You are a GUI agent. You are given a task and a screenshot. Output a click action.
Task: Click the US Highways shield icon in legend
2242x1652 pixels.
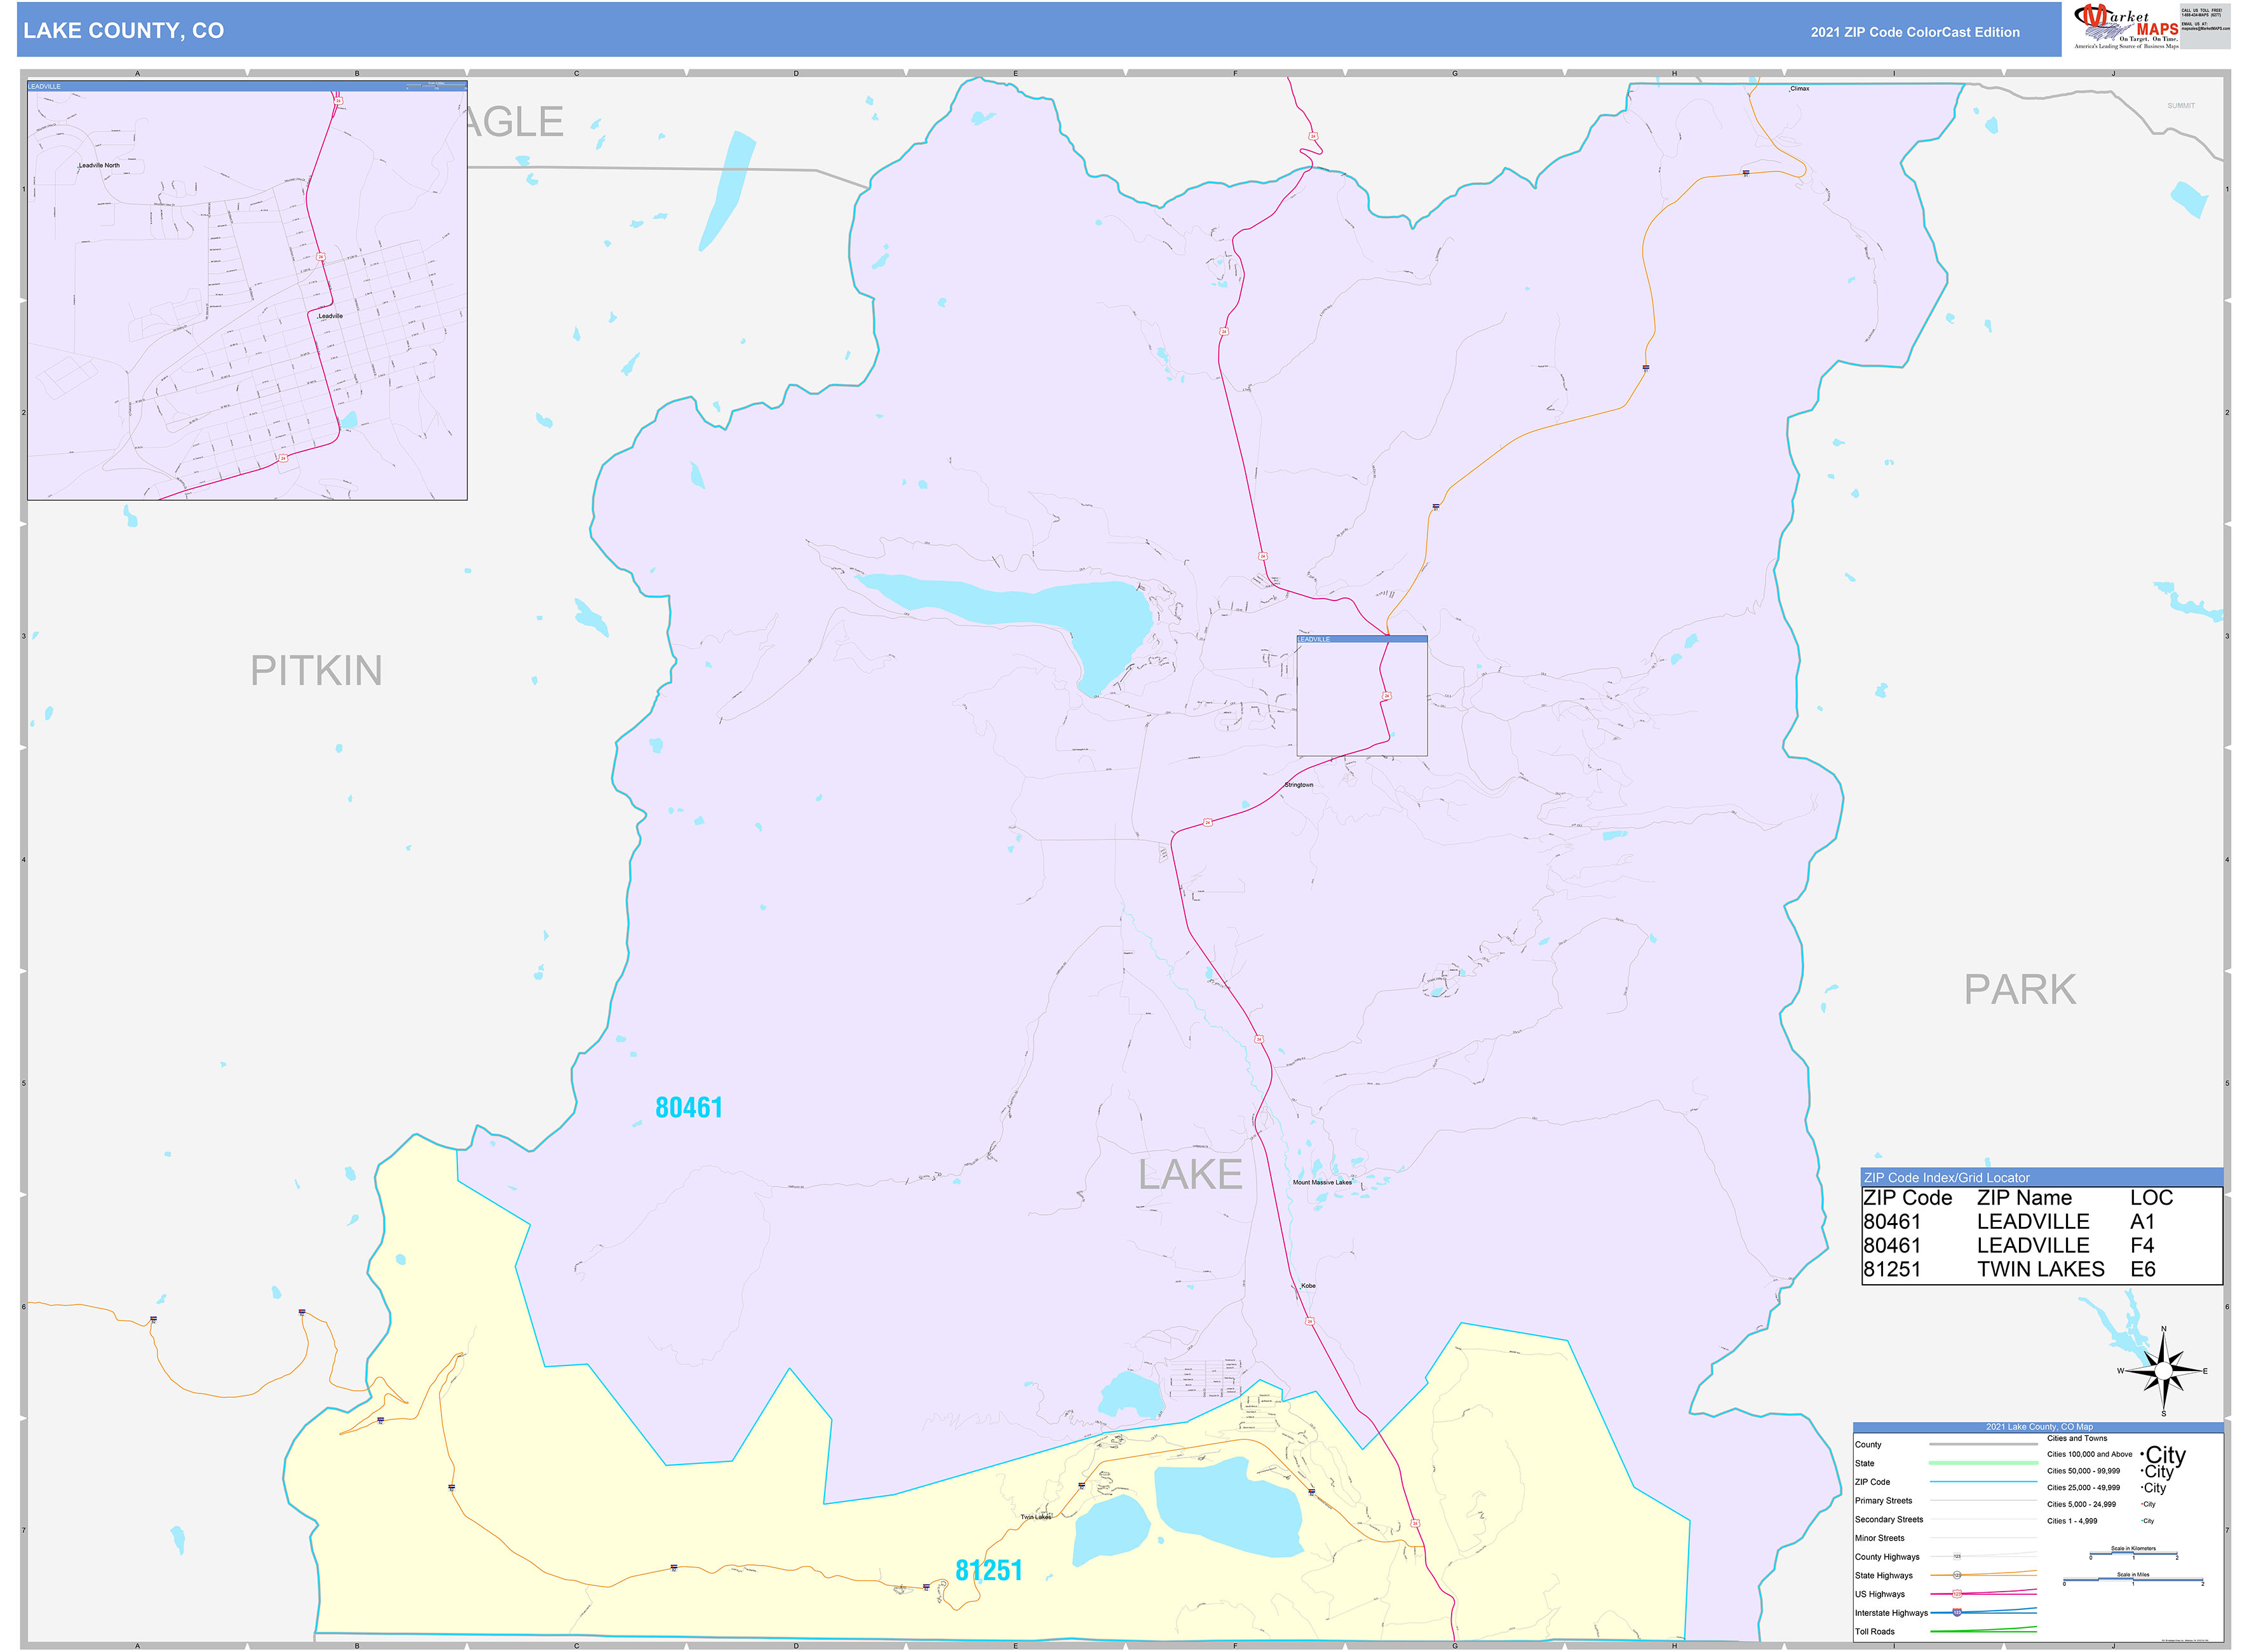click(1958, 1593)
